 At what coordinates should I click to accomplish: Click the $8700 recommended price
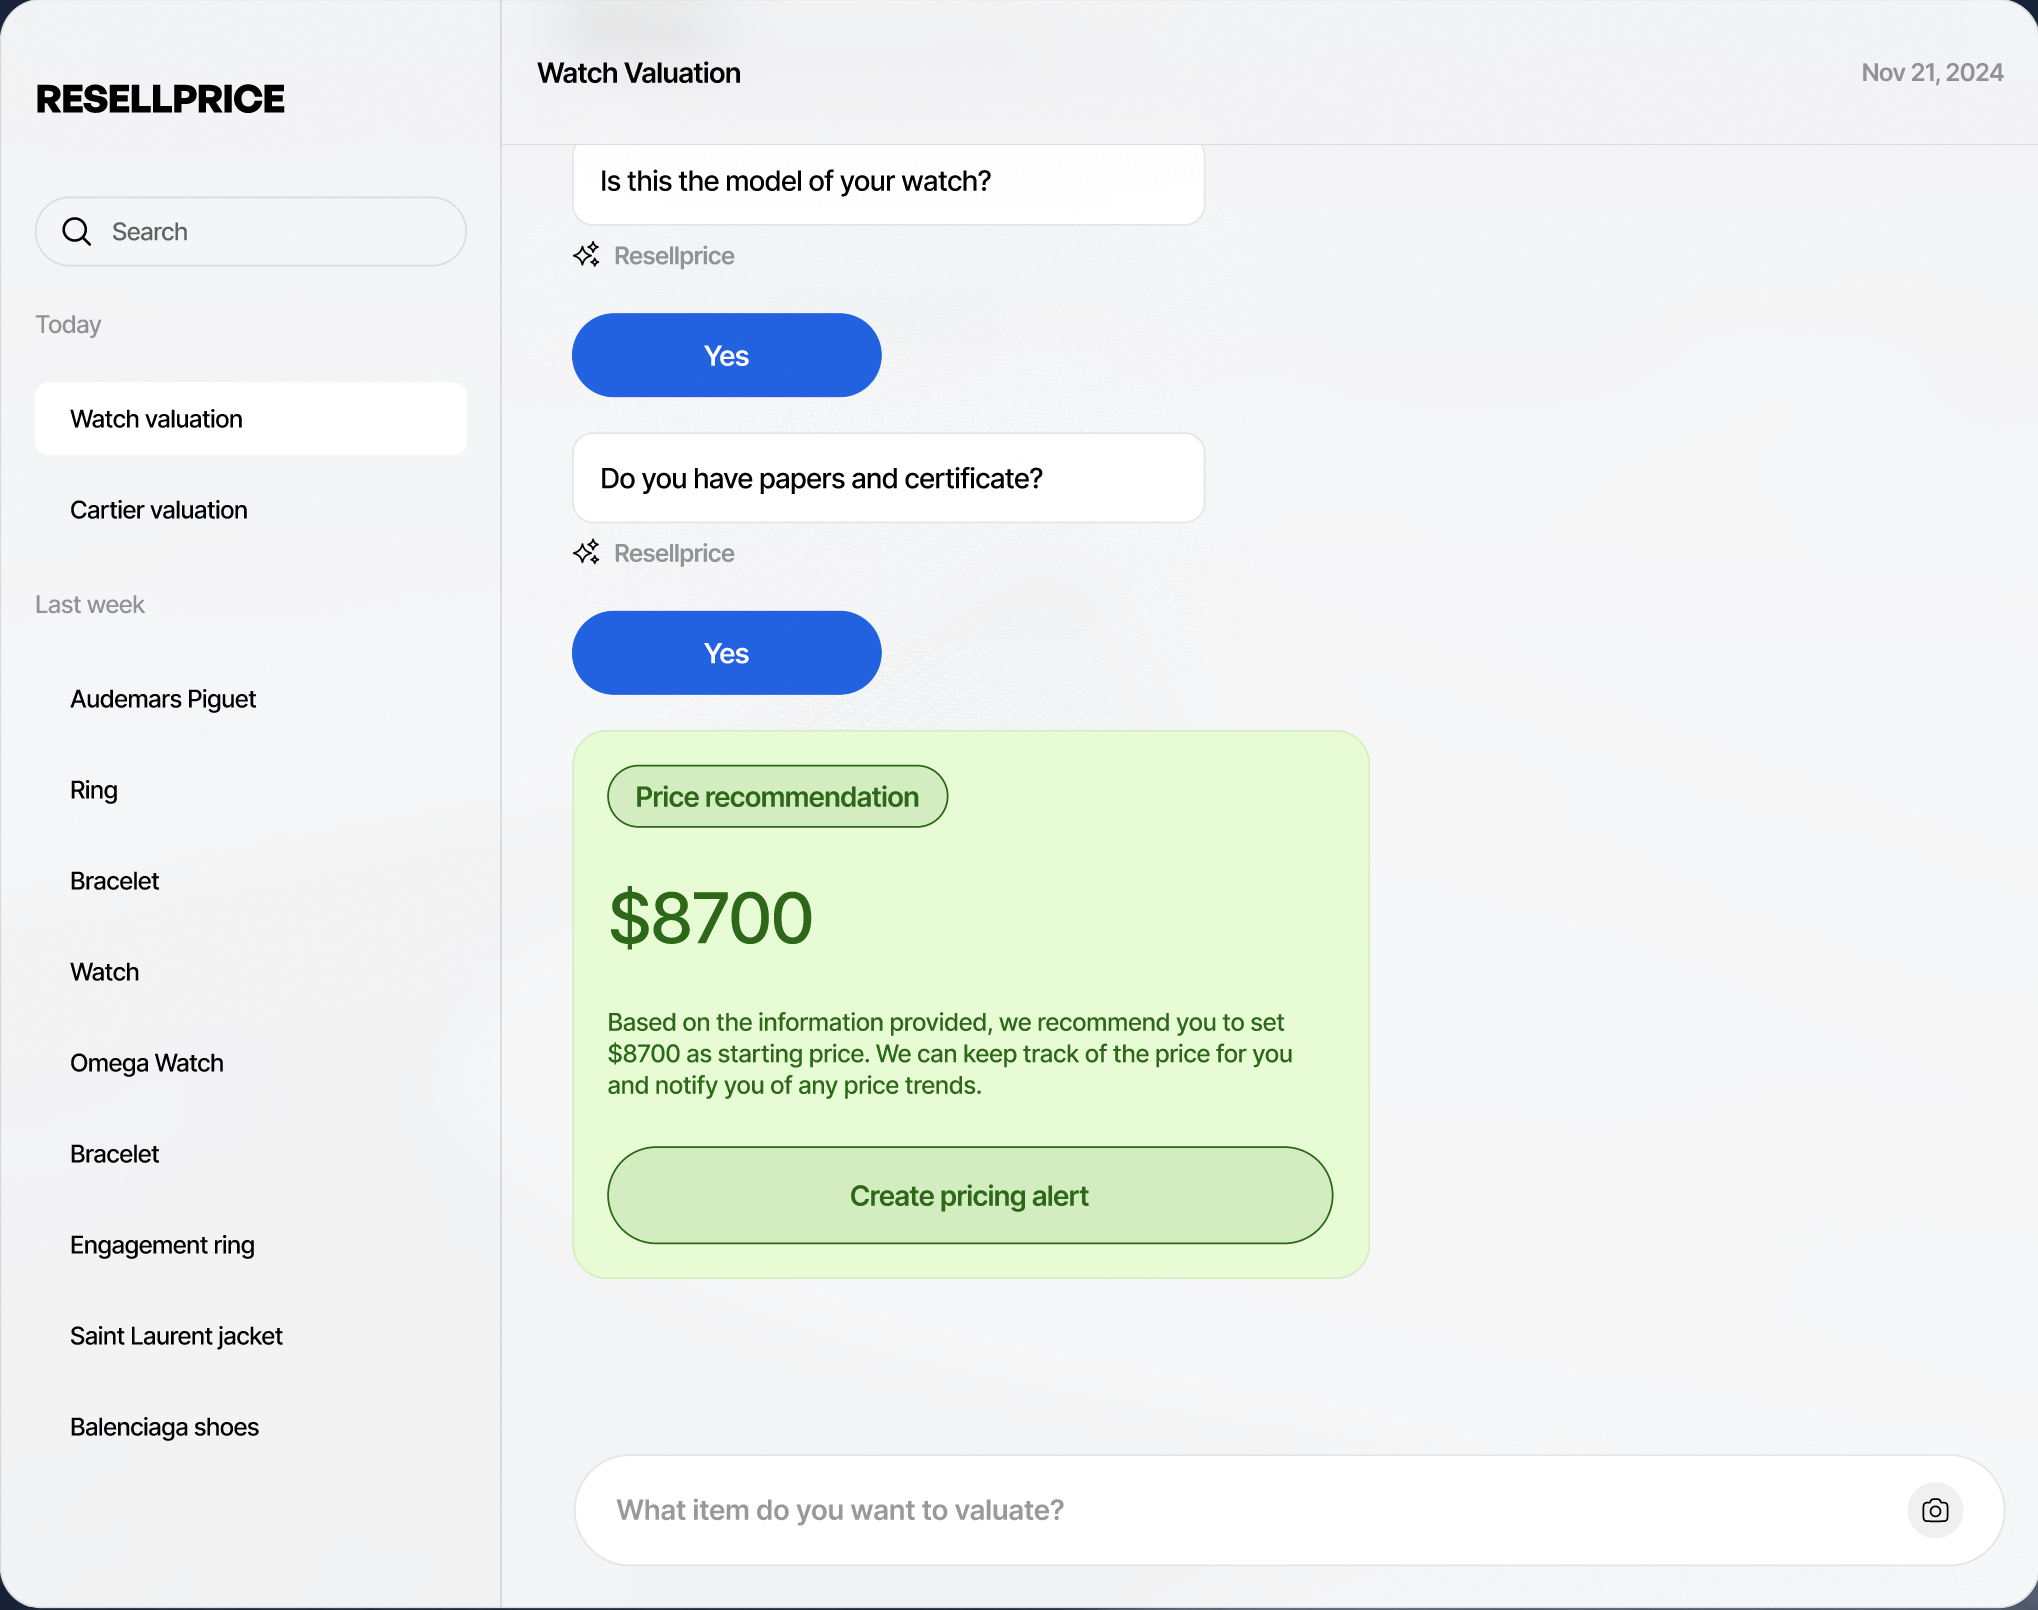(x=711, y=918)
